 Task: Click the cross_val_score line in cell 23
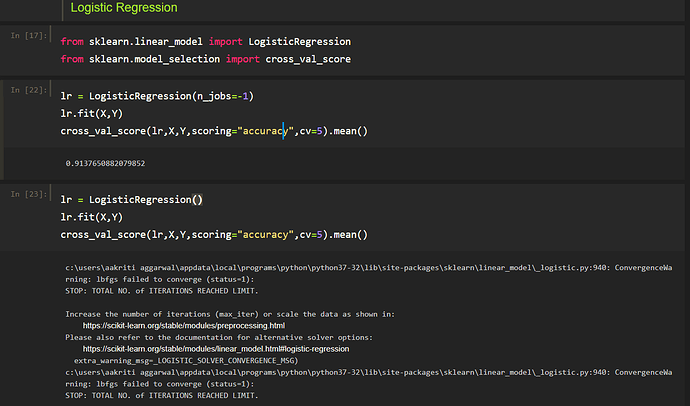214,235
